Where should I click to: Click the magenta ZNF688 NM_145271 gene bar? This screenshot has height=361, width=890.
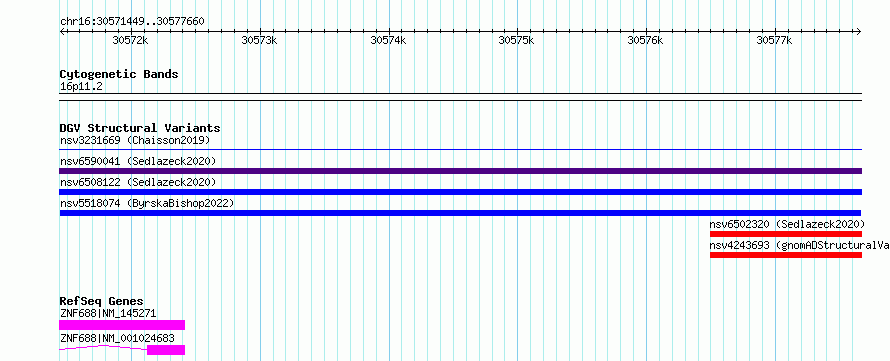122,325
